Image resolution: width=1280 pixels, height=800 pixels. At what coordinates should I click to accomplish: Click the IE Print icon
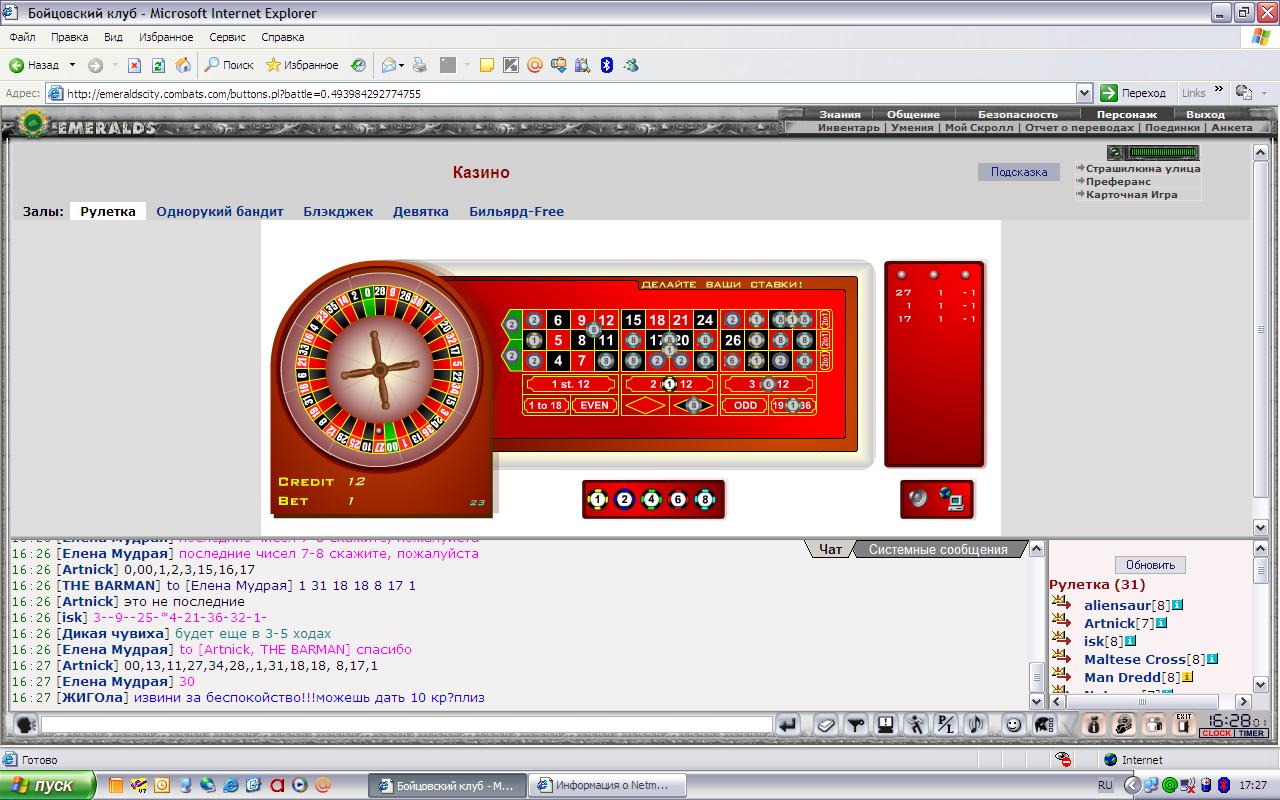pyautogui.click(x=420, y=65)
